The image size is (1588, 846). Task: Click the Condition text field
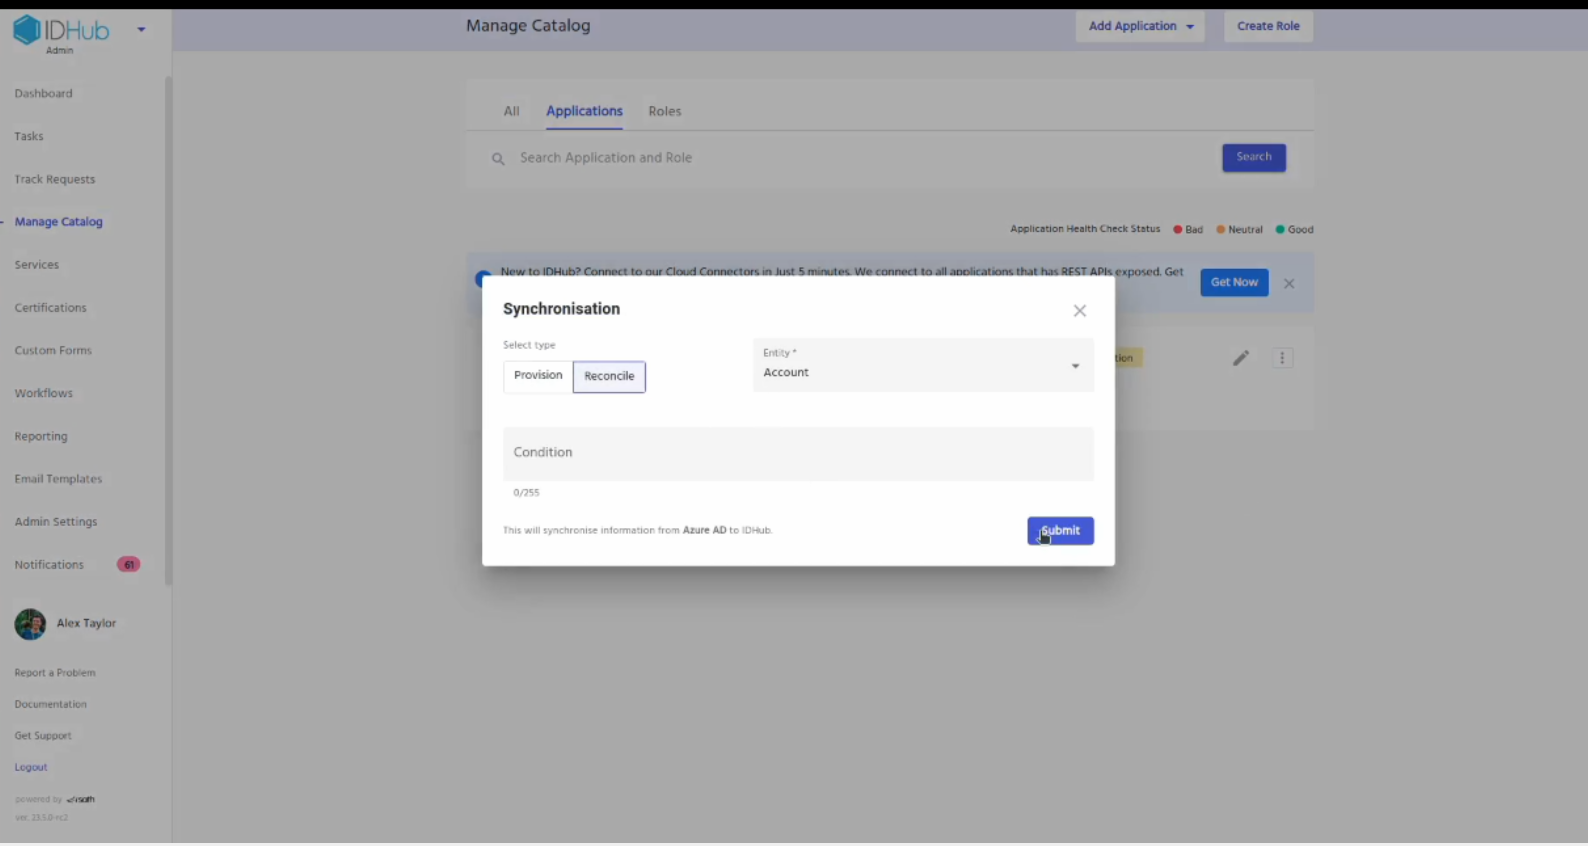click(x=797, y=454)
